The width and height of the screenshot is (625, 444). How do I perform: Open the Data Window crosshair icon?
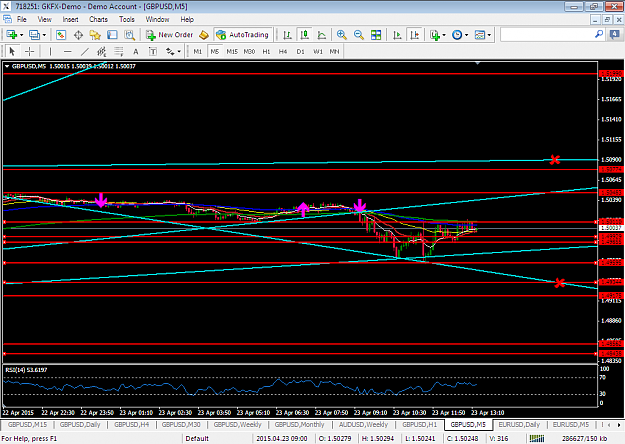[x=78, y=35]
